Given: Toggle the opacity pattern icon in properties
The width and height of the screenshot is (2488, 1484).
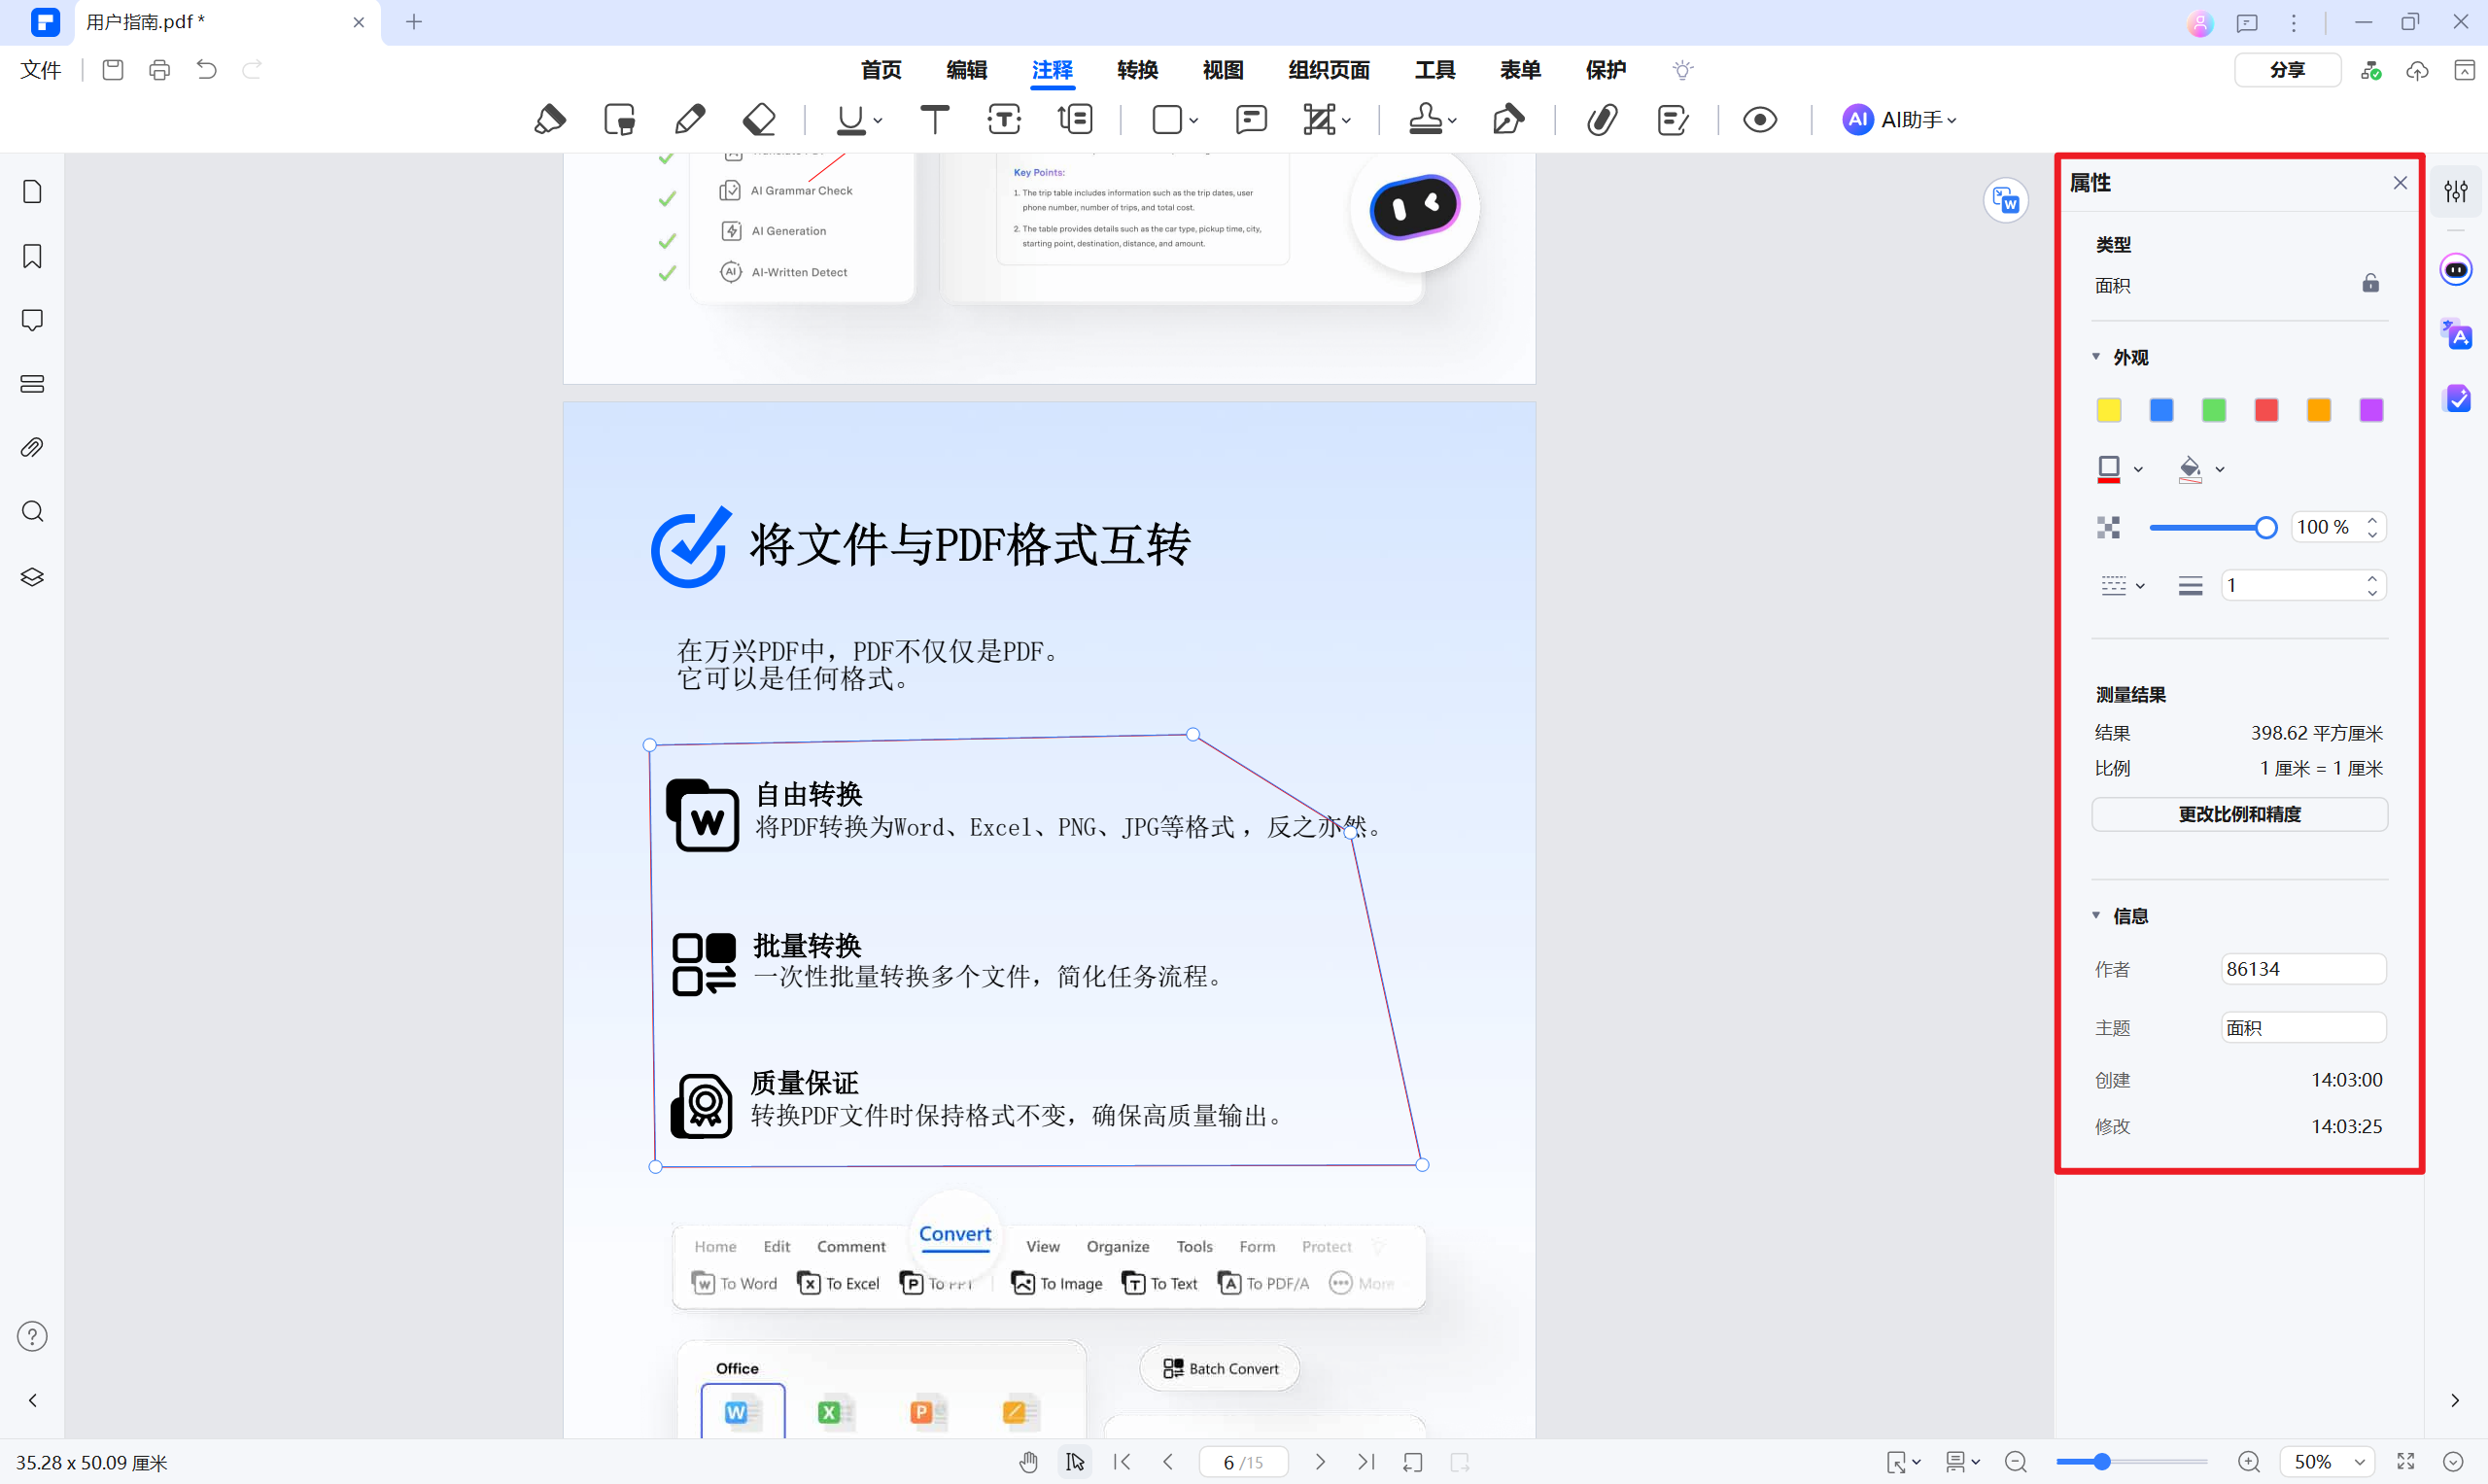Looking at the screenshot, I should (2109, 527).
